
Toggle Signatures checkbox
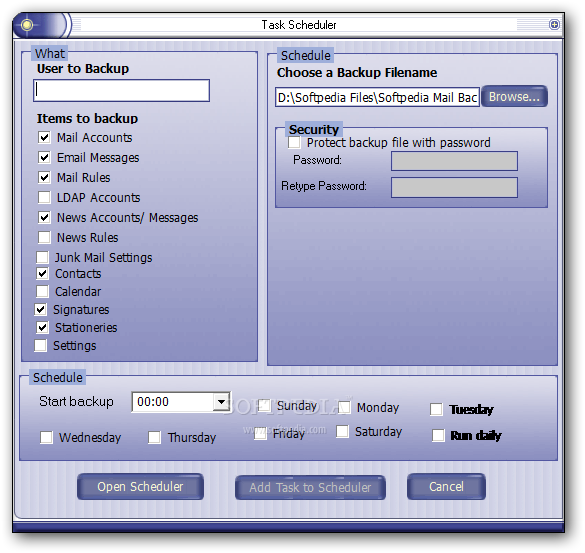tap(41, 309)
